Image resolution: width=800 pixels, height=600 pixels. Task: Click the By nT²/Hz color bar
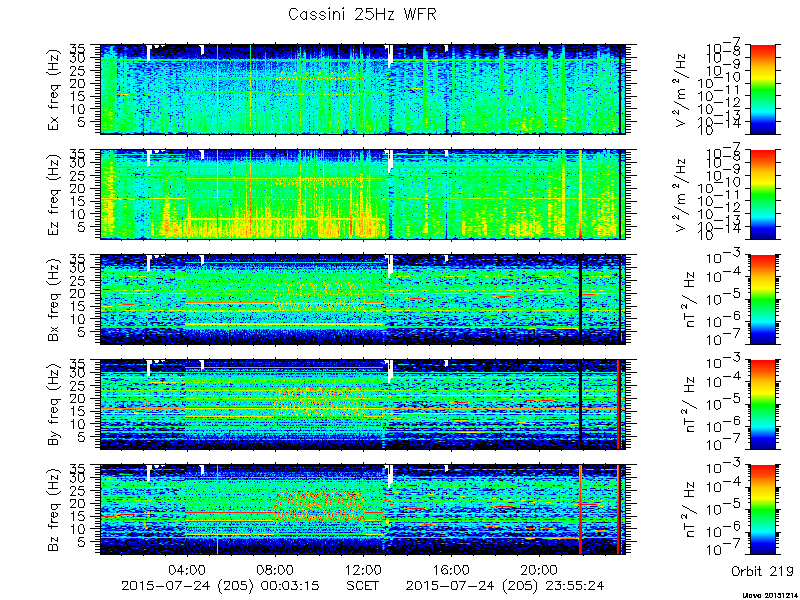(762, 405)
